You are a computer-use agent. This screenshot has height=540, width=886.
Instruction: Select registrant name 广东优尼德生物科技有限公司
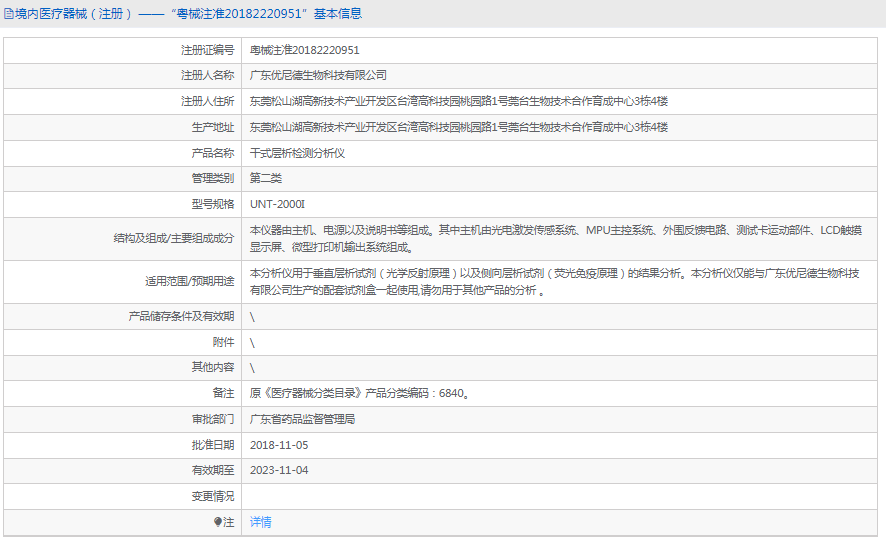(x=318, y=75)
